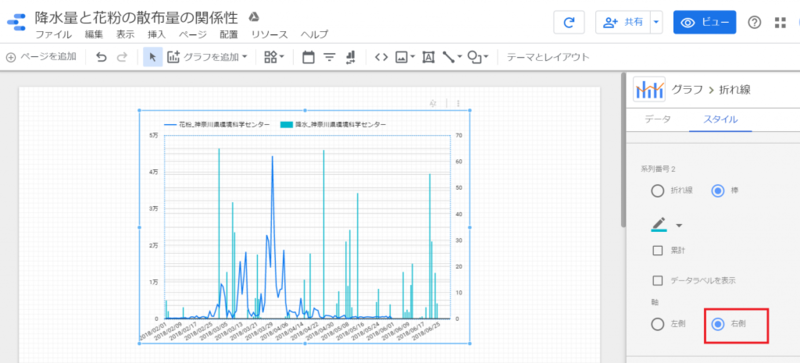Open the Google apps grid
800x363 pixels.
[x=780, y=22]
